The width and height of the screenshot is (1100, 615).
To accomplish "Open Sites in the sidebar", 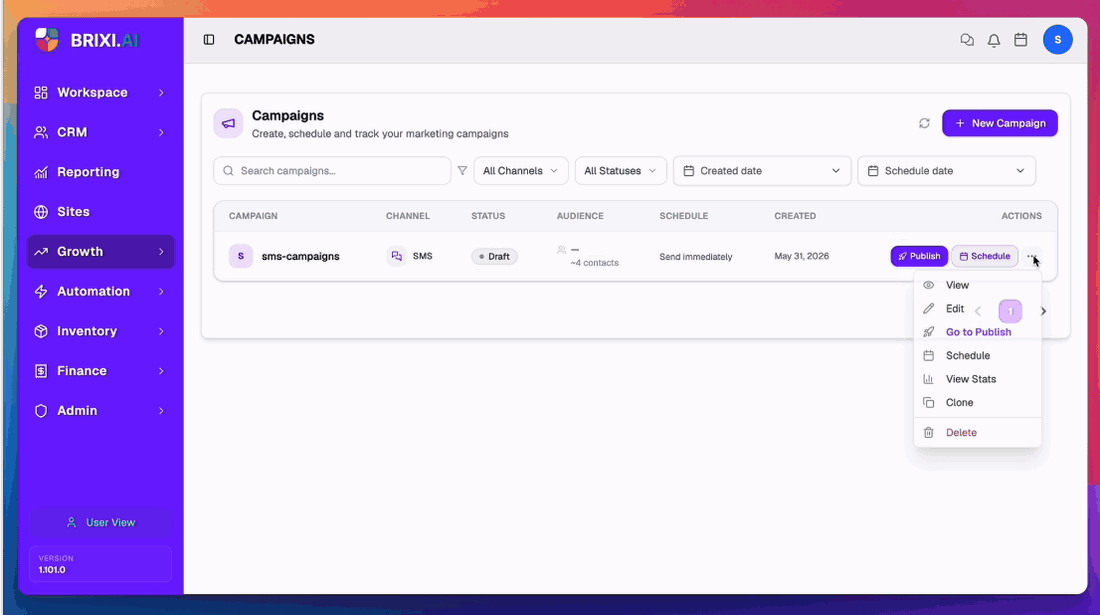I will pos(100,212).
